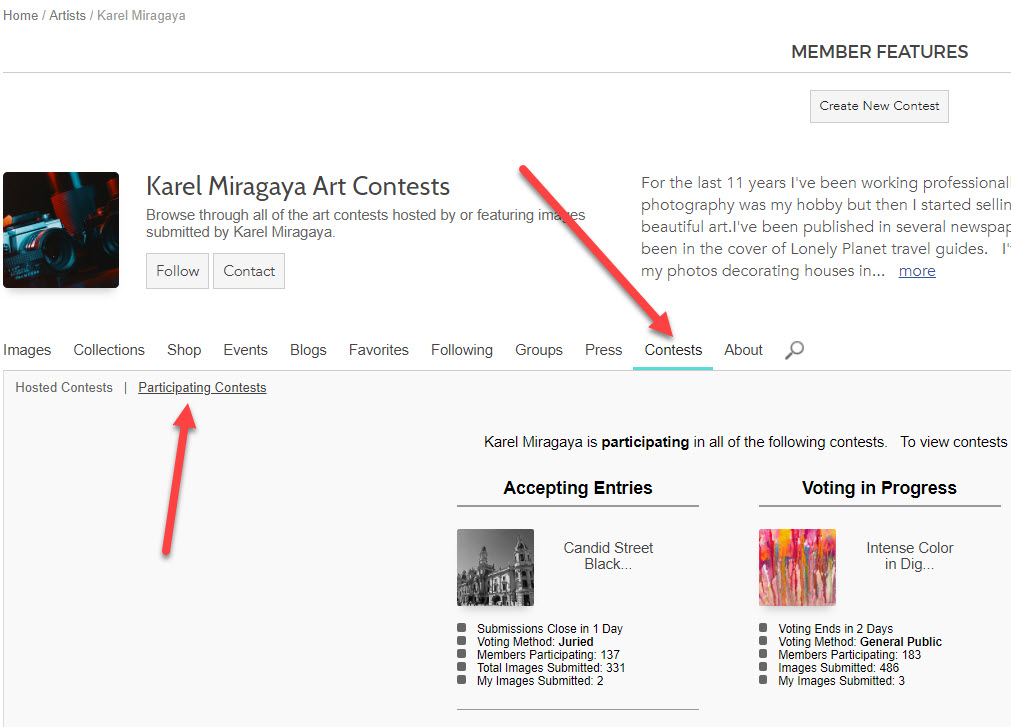Viewport: 1011px width, 727px height.
Task: Open the Intense Color contest thumbnail
Action: point(797,567)
